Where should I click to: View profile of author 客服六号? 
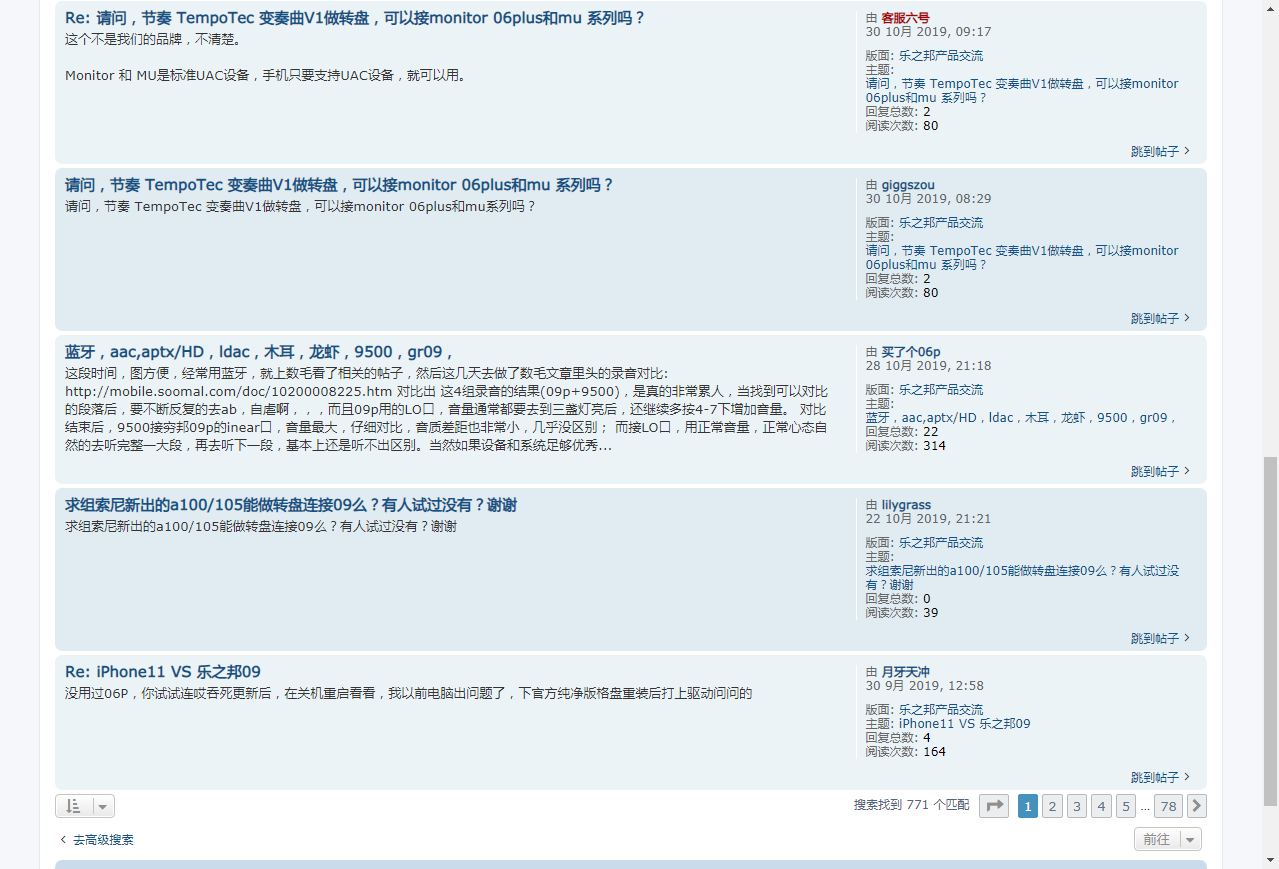coord(905,18)
